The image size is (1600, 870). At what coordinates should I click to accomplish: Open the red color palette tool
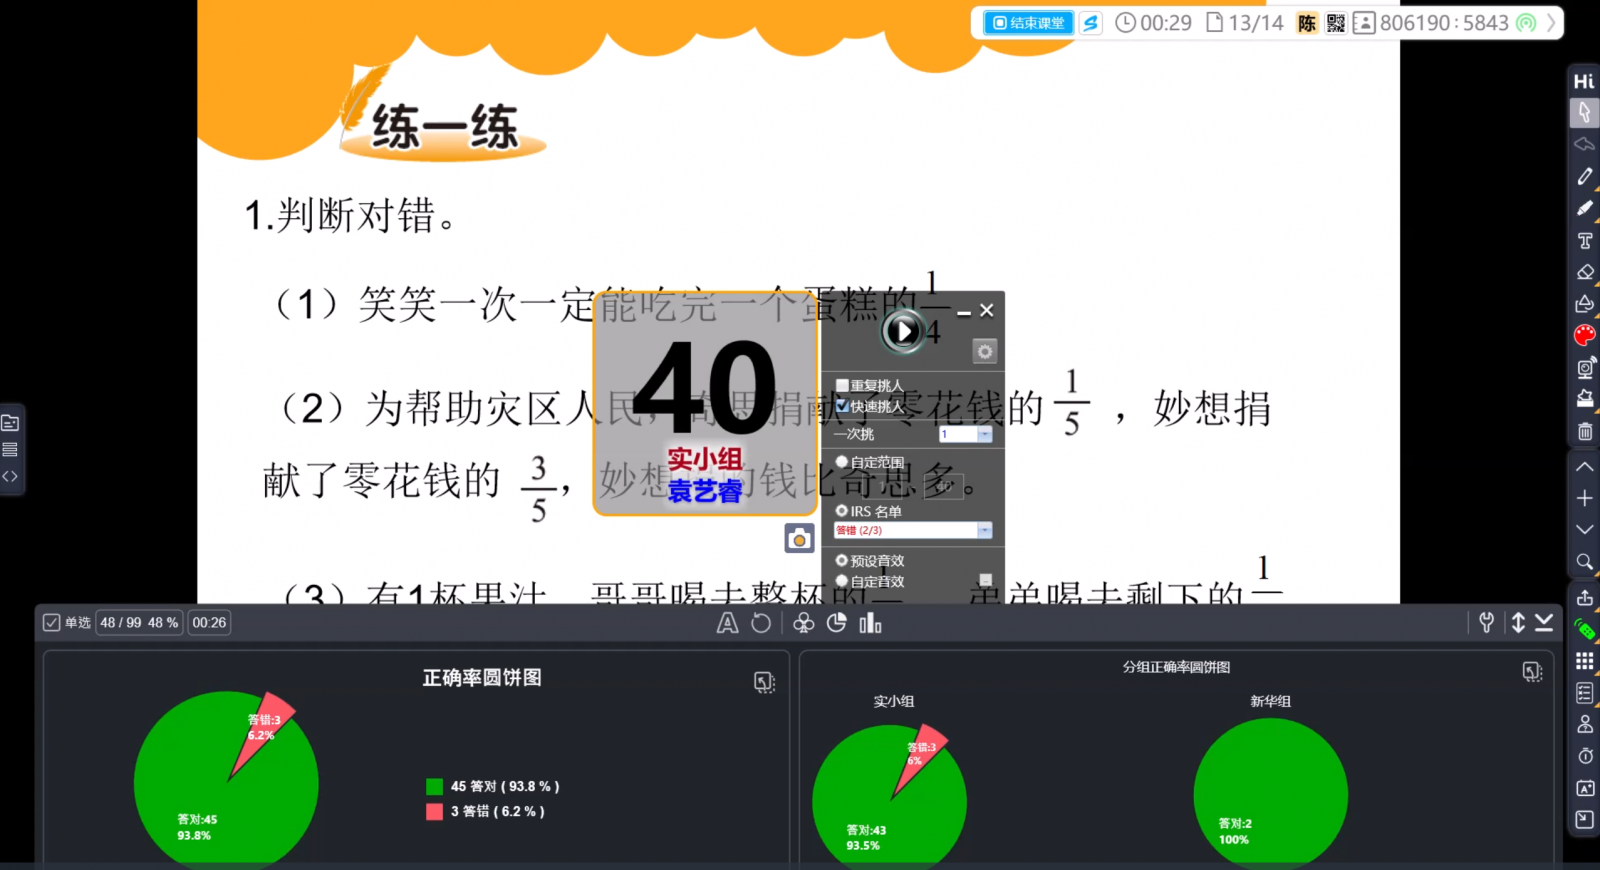1585,335
